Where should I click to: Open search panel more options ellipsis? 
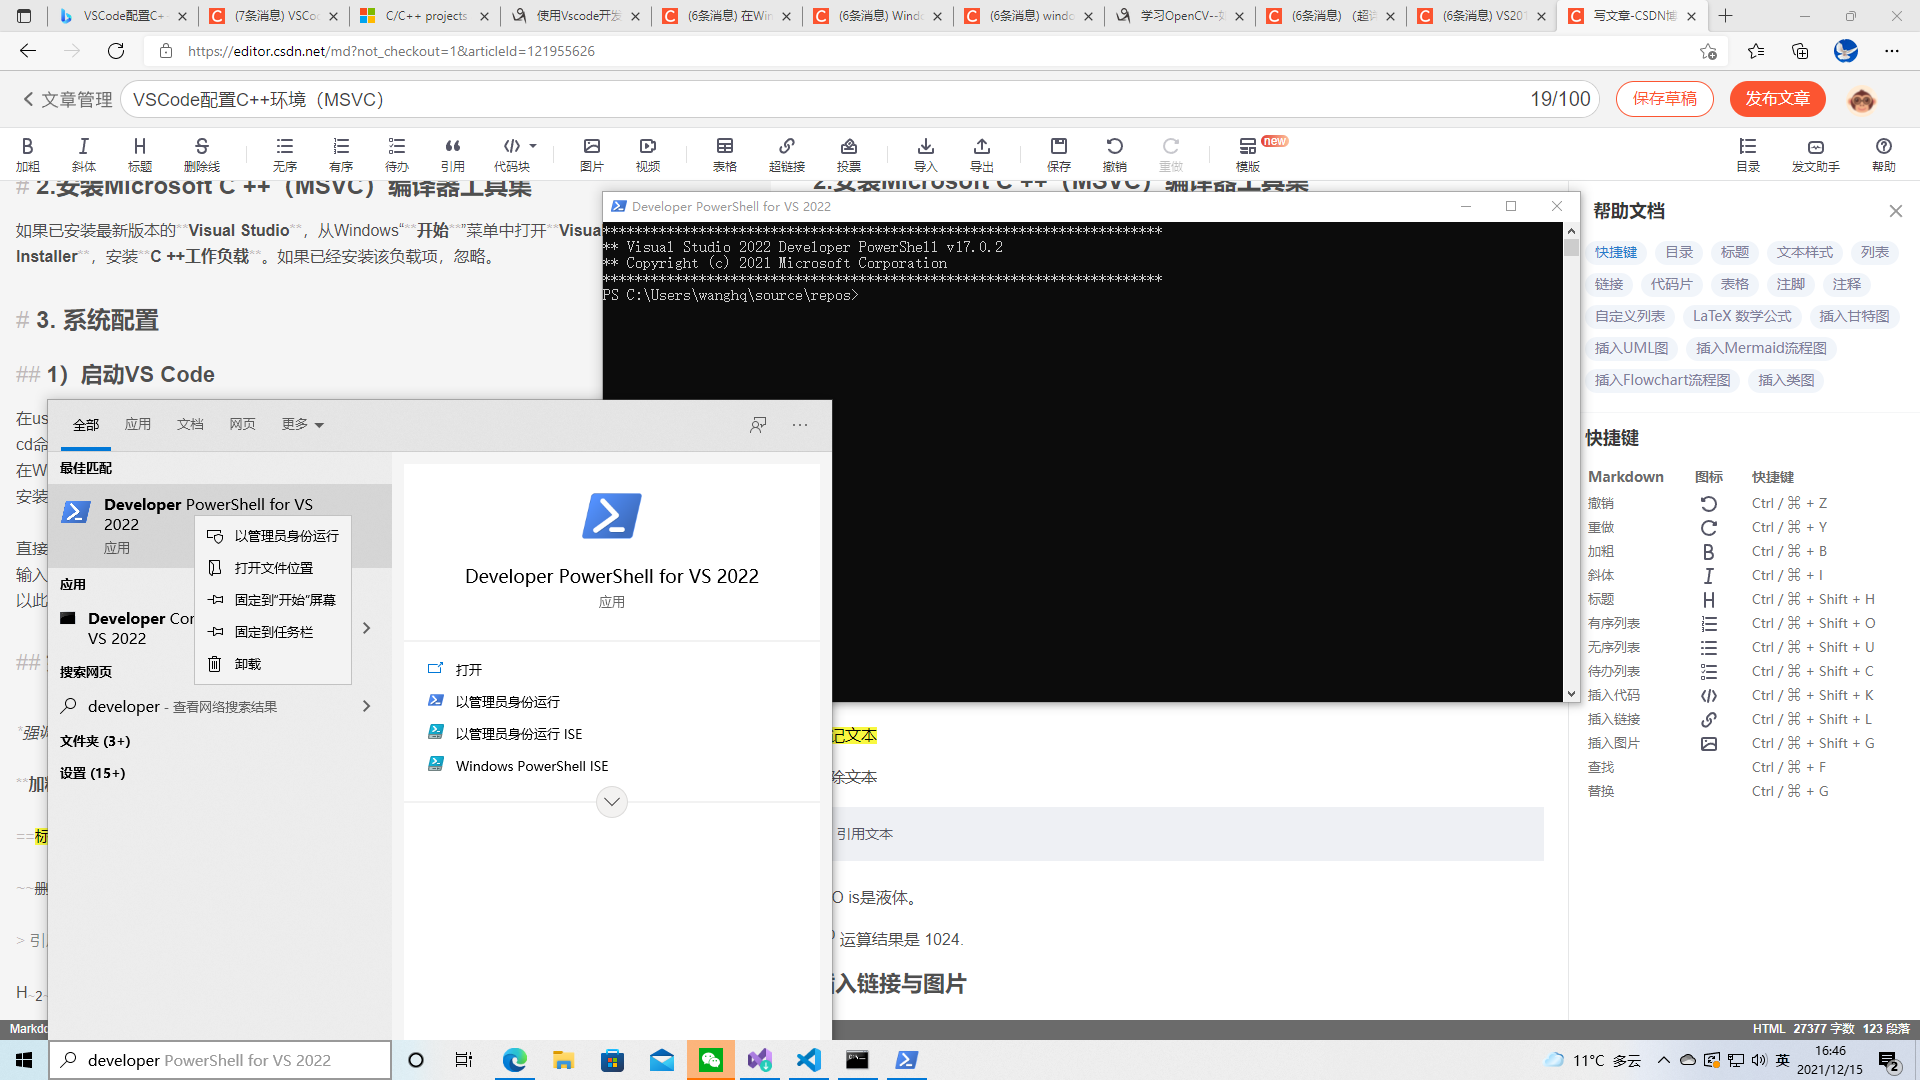(x=800, y=425)
